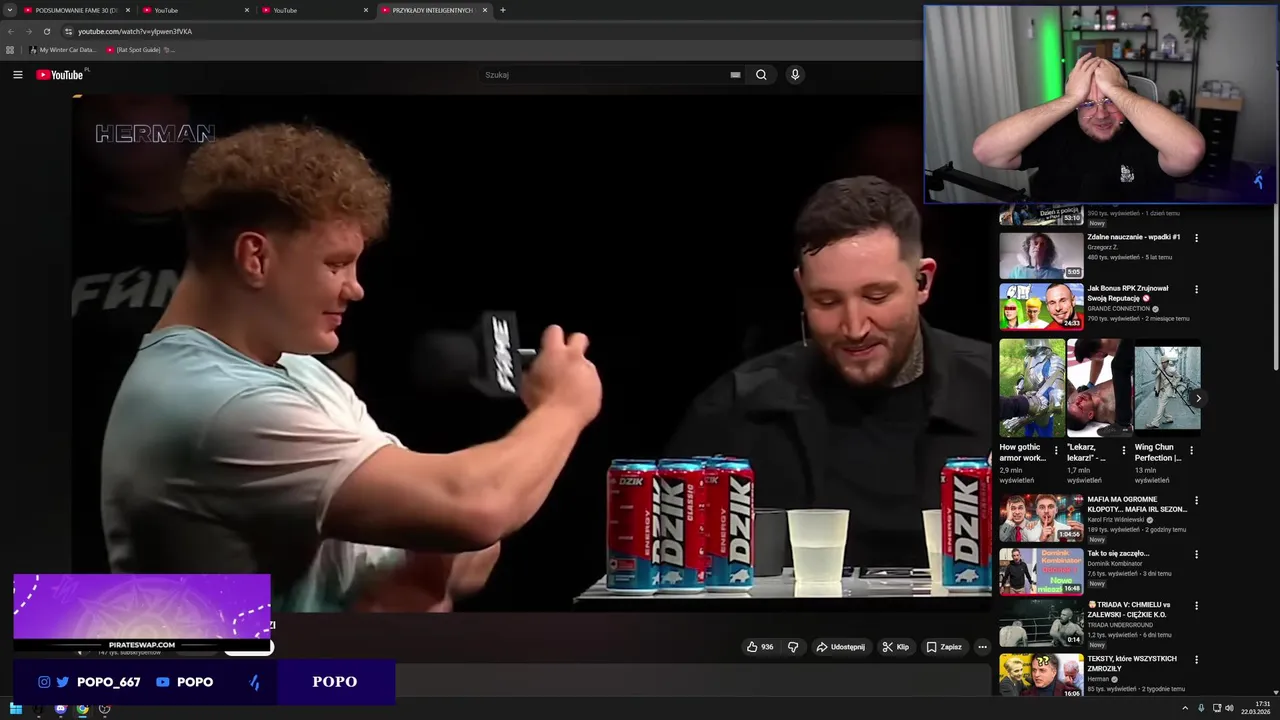Click the main video player area
1280x720 pixels.
click(531, 353)
